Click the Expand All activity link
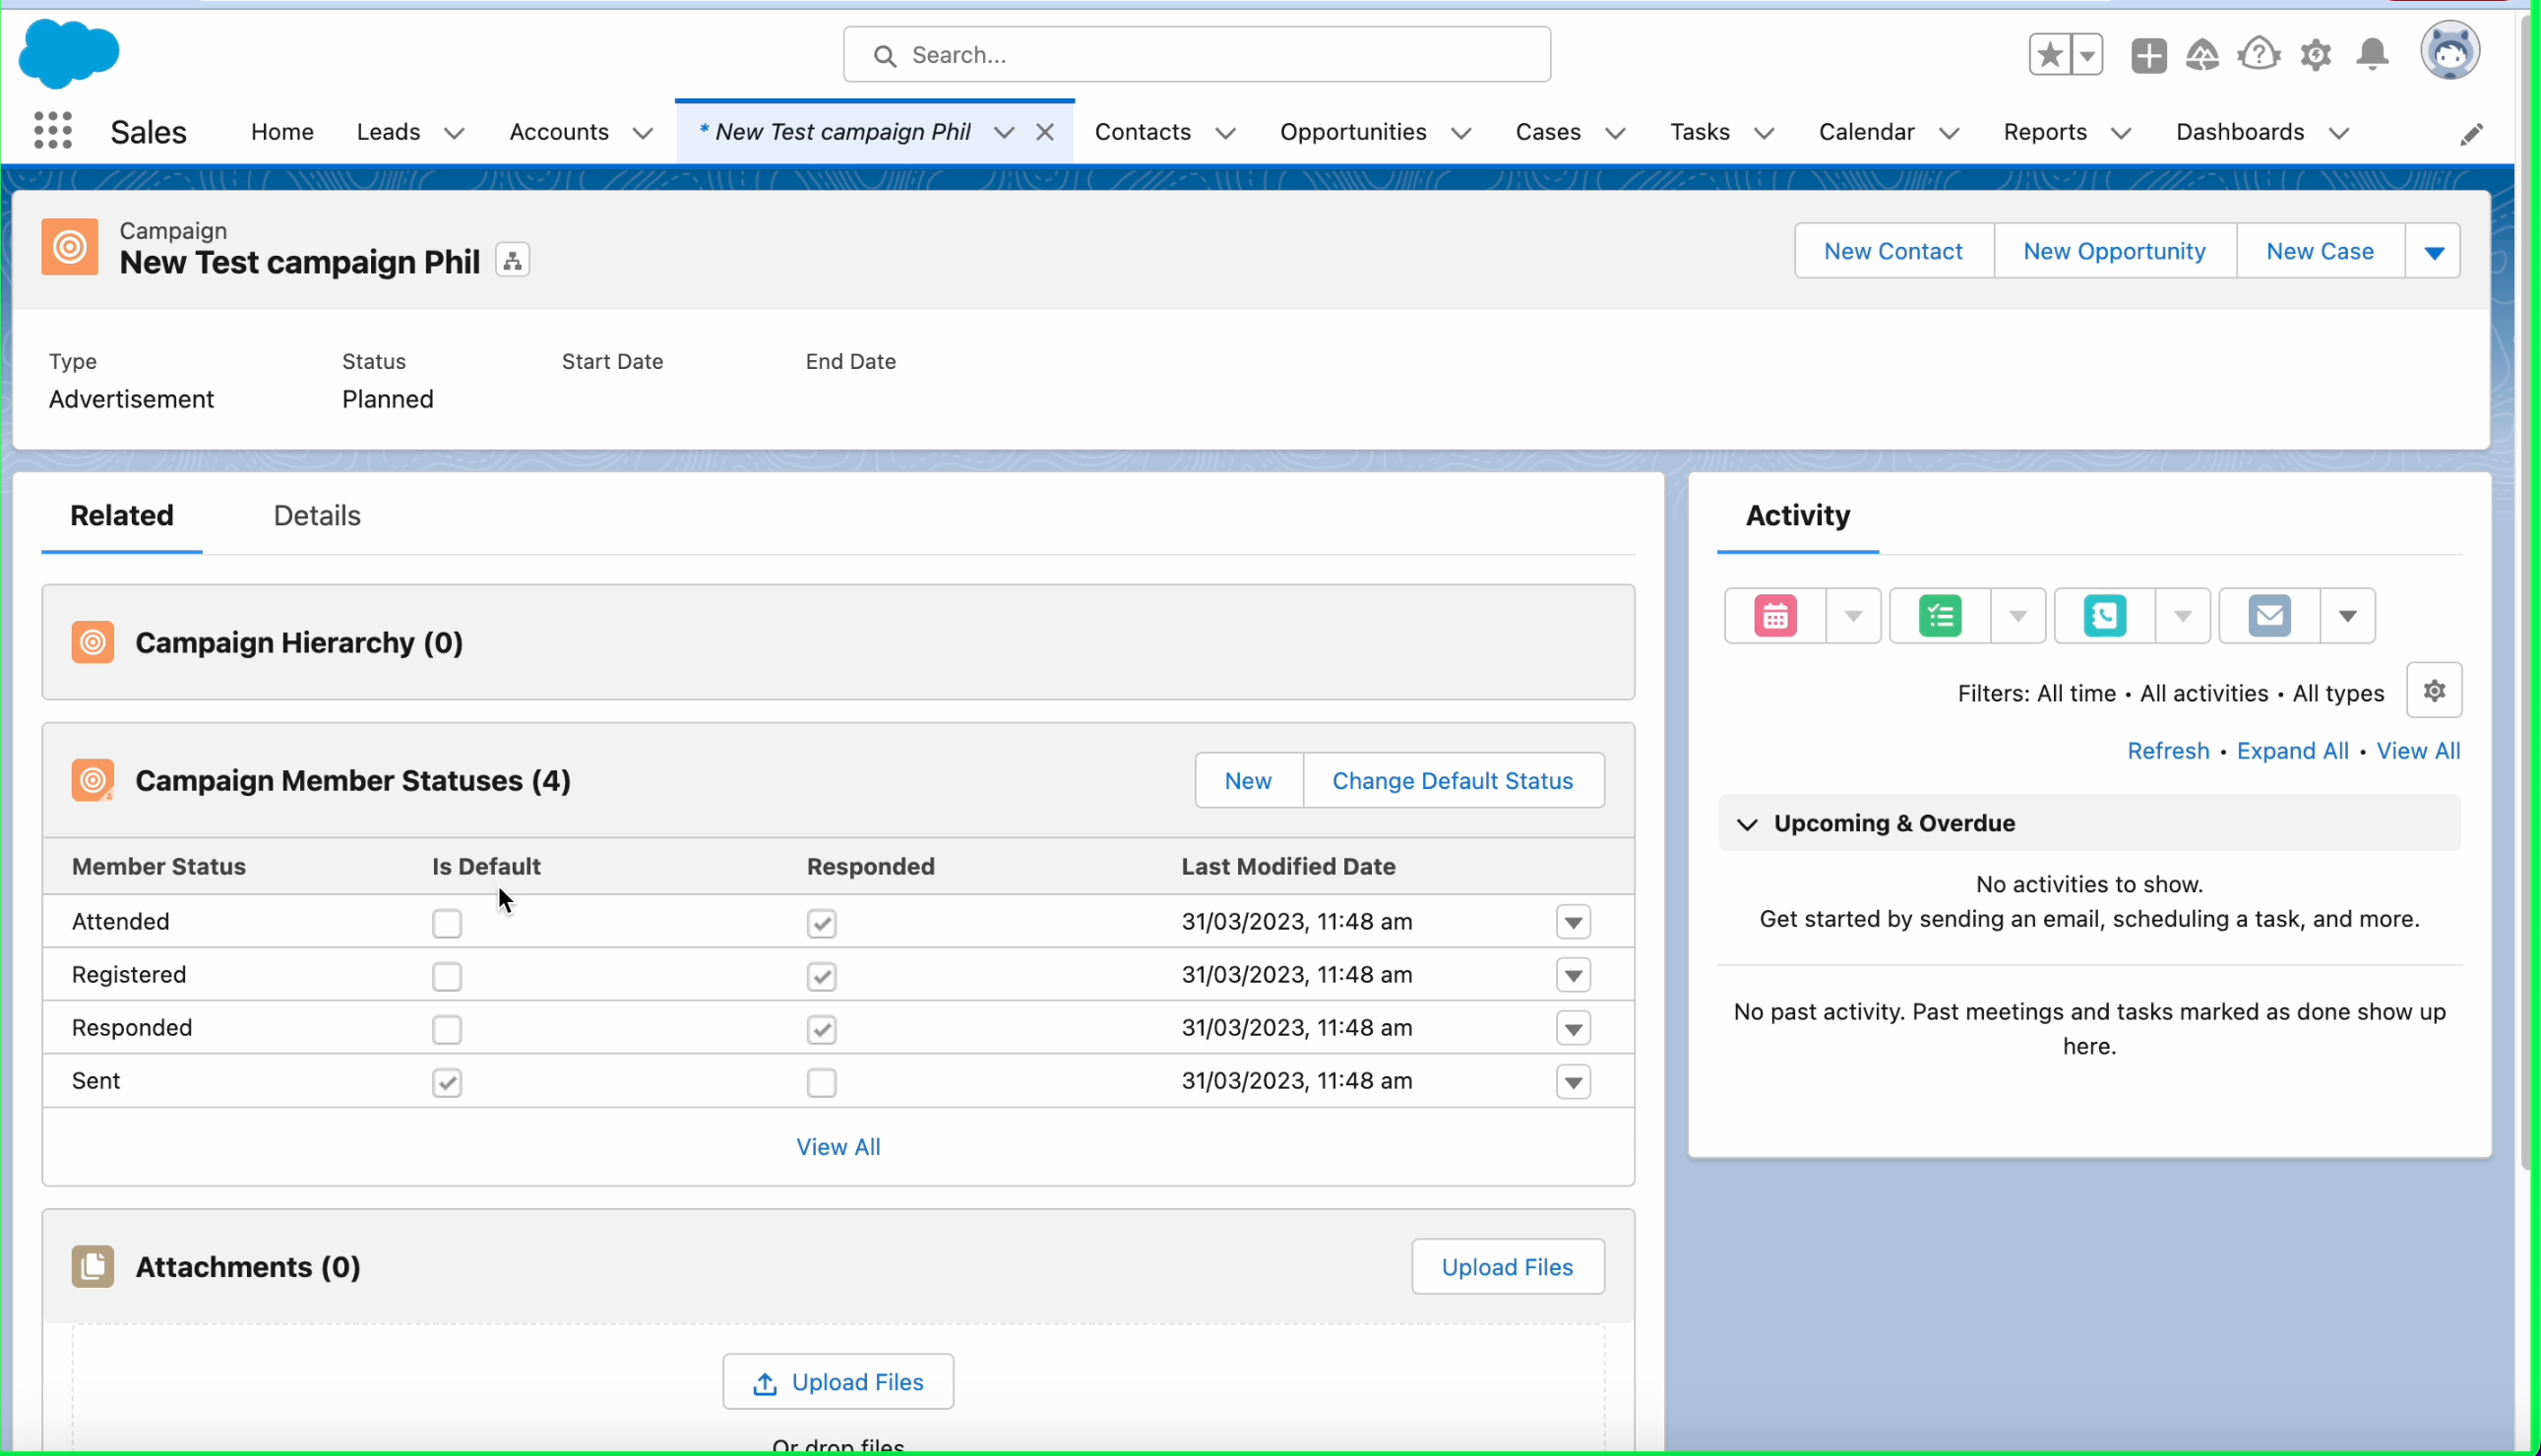This screenshot has height=1456, width=2541. [2292, 751]
